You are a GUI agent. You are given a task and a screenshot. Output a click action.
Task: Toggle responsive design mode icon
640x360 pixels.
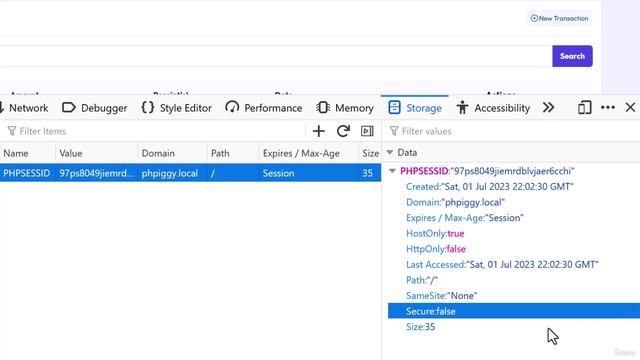(x=584, y=108)
